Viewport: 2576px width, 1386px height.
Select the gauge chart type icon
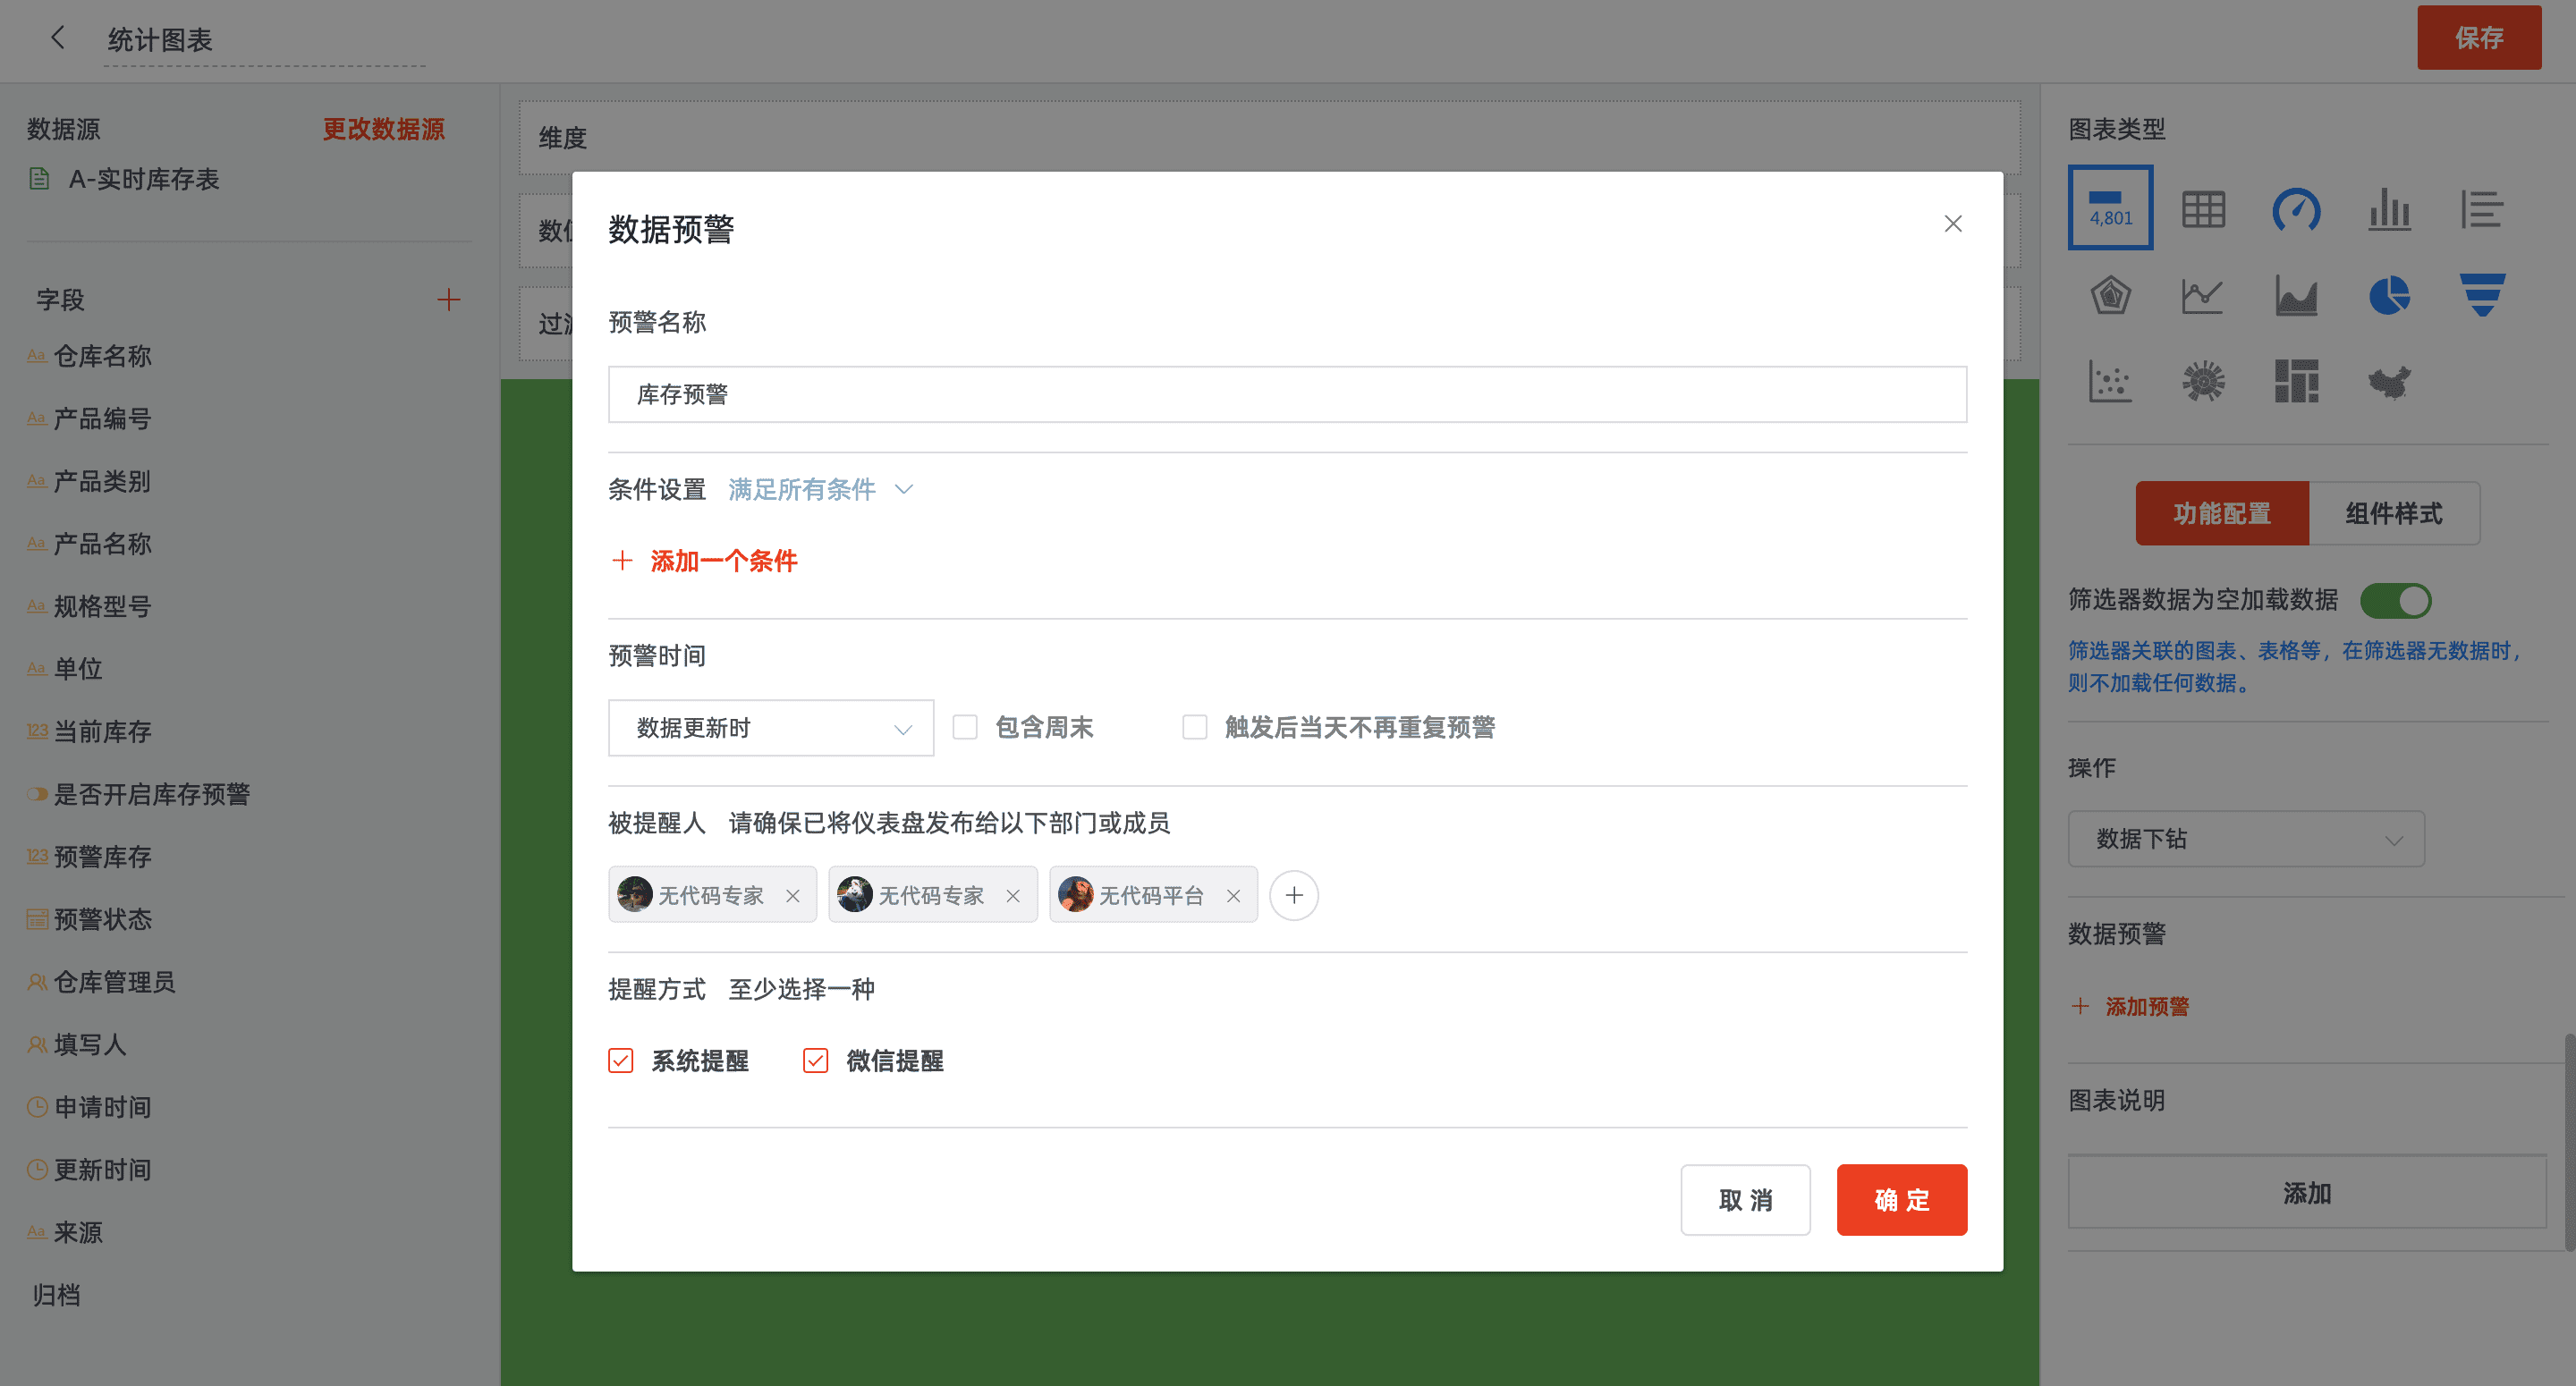pyautogui.click(x=2296, y=210)
